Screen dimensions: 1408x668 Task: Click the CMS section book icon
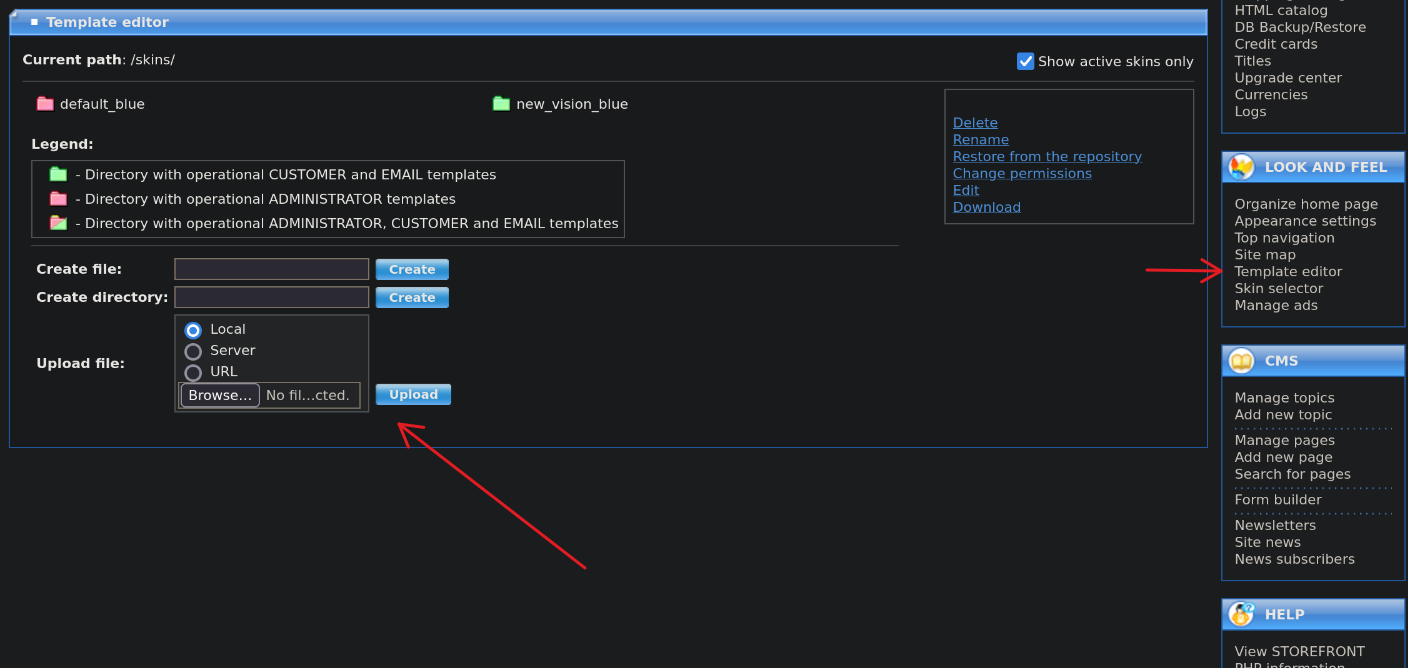pos(1241,361)
